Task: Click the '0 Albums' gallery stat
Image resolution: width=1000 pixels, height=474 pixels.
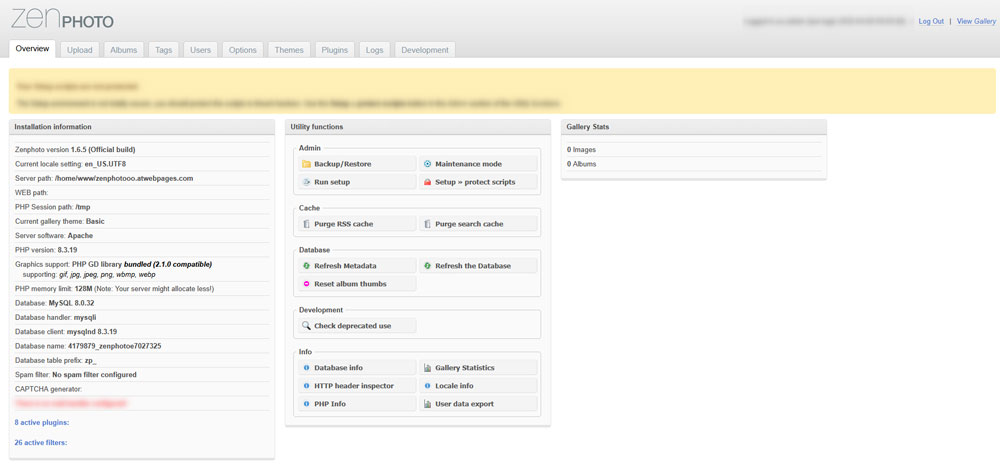Action: coord(582,164)
